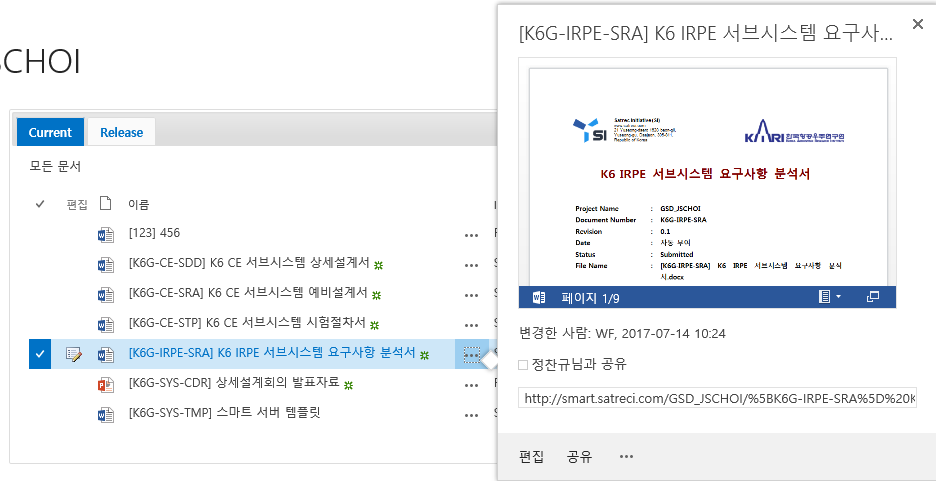Click the Word icon beside [123] 456
The width and height of the screenshot is (936, 481).
pyautogui.click(x=105, y=234)
